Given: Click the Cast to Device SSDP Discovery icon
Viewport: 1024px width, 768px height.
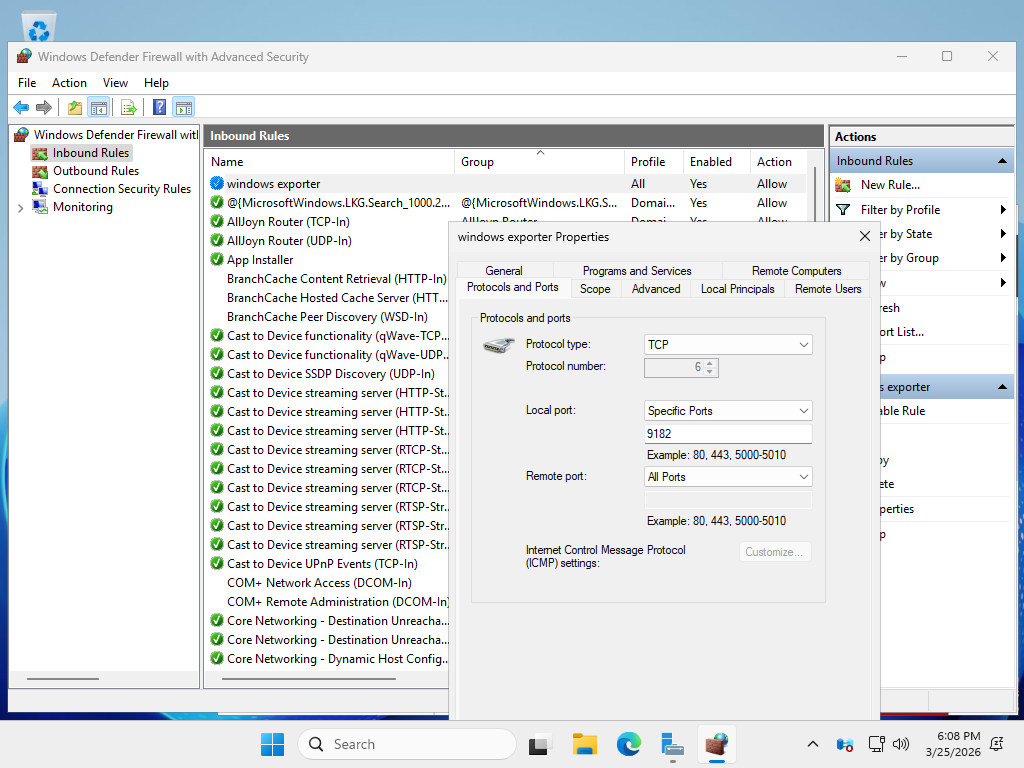Looking at the screenshot, I should (217, 374).
